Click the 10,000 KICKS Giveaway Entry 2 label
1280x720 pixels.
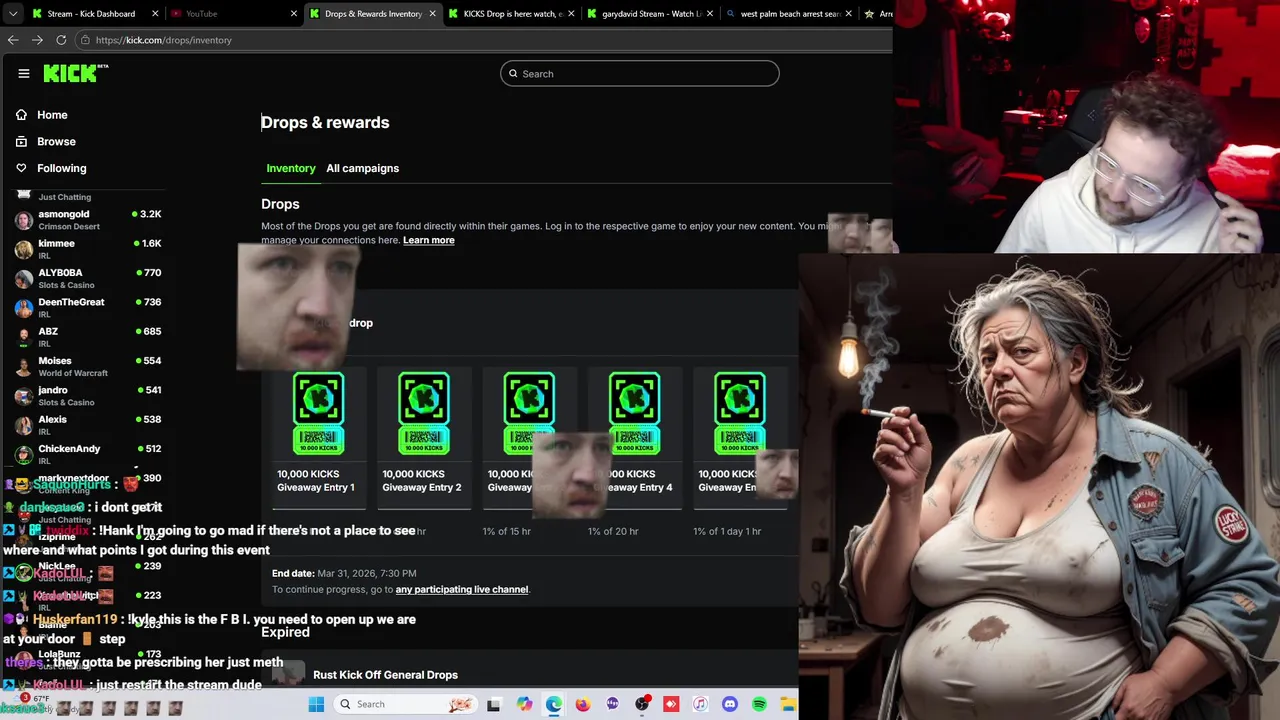point(422,480)
